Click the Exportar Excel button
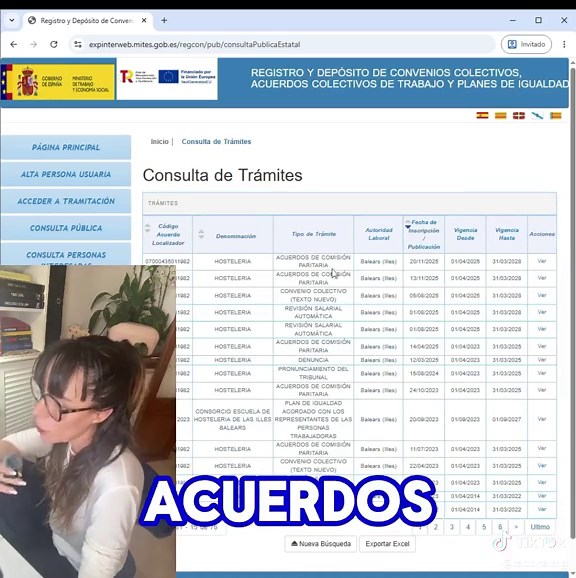 click(x=387, y=544)
